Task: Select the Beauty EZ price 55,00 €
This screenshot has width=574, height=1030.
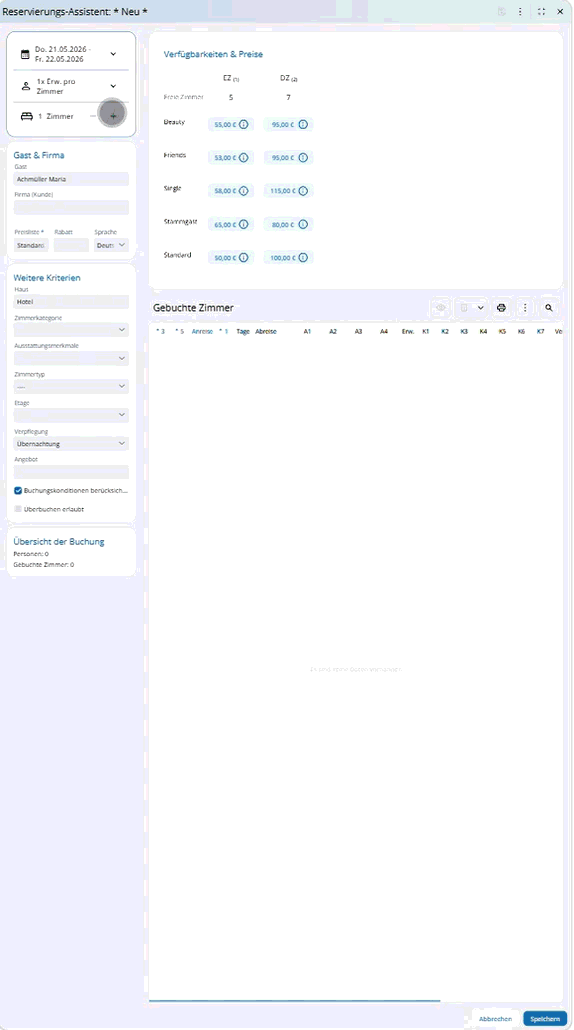Action: click(225, 124)
